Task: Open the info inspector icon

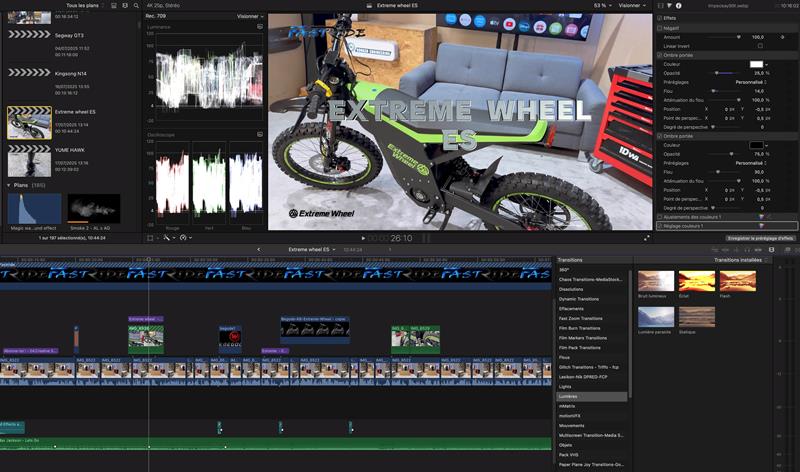Action: pos(679,6)
